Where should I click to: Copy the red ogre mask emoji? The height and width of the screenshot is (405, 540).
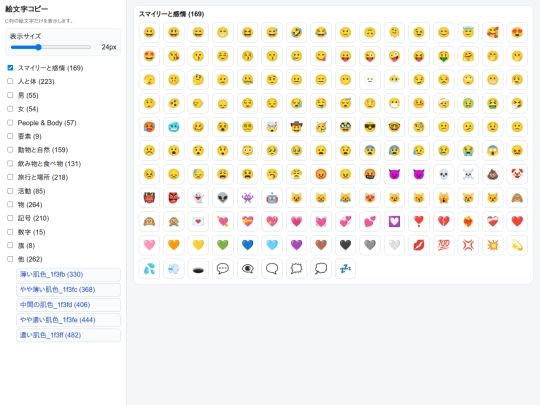tap(149, 198)
